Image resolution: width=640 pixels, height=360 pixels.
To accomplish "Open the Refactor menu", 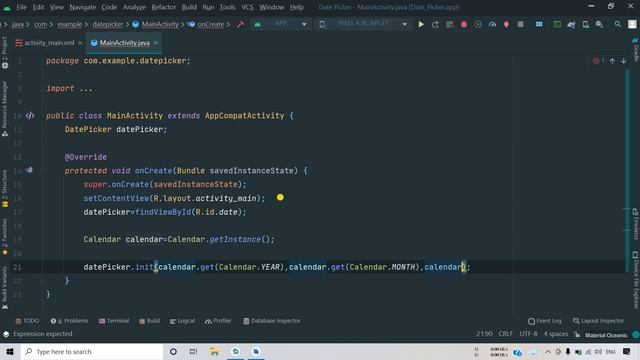I will pos(163,7).
